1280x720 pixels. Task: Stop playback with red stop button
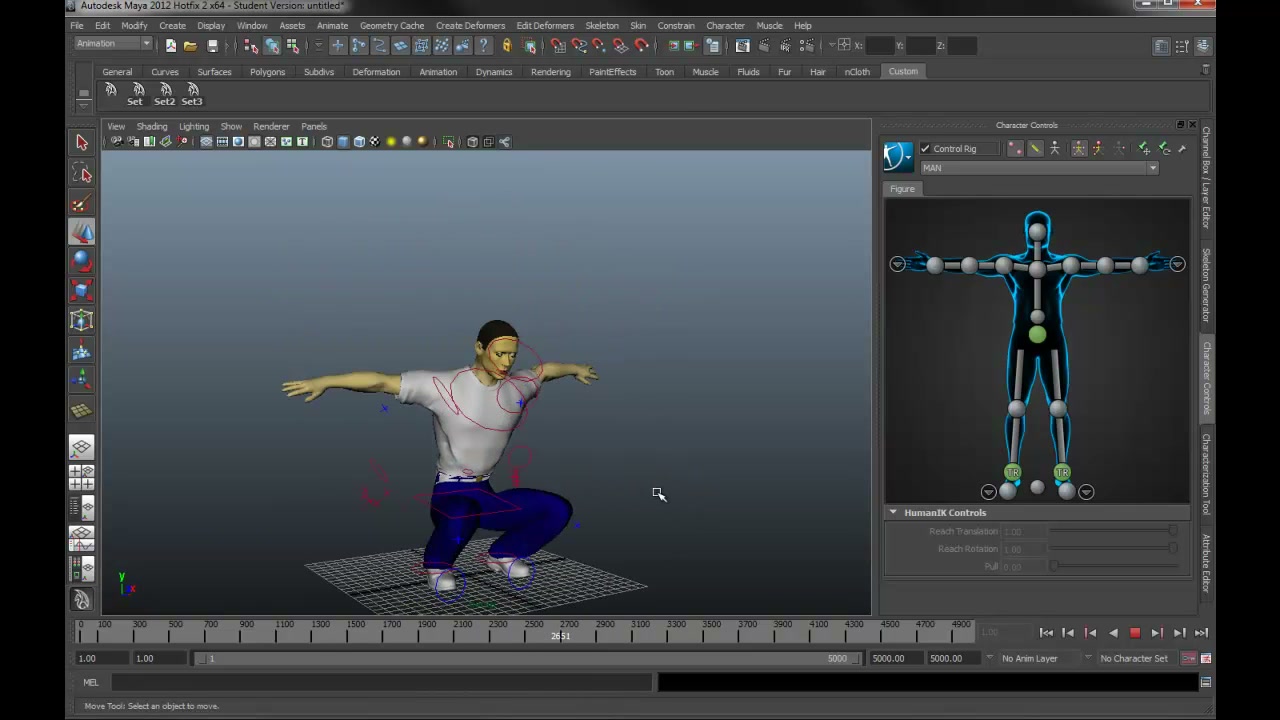[1135, 633]
